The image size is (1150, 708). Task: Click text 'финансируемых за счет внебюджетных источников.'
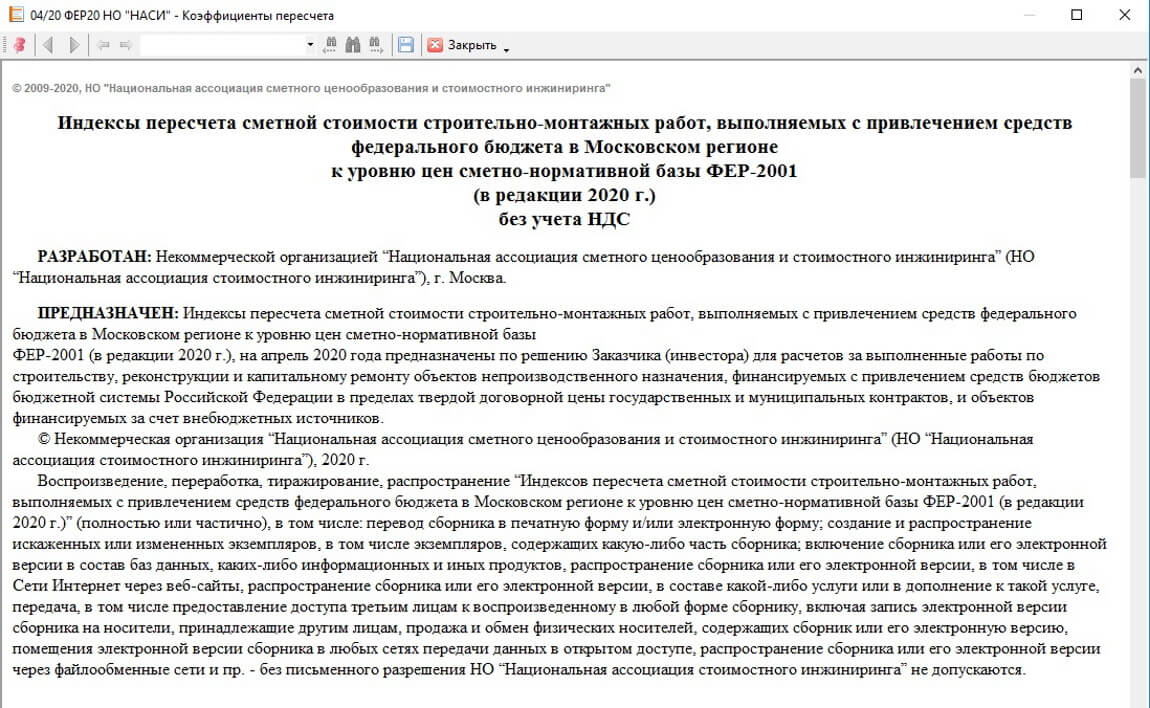198,418
